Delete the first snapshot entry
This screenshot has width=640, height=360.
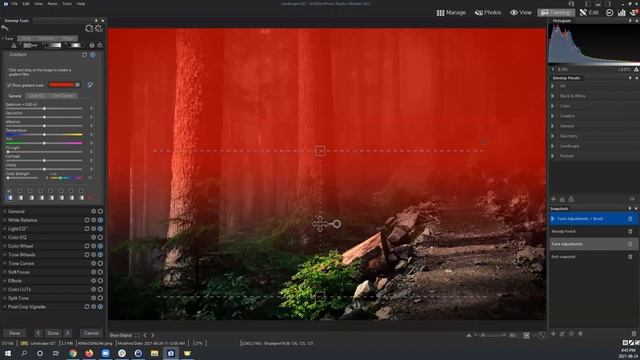point(630,257)
